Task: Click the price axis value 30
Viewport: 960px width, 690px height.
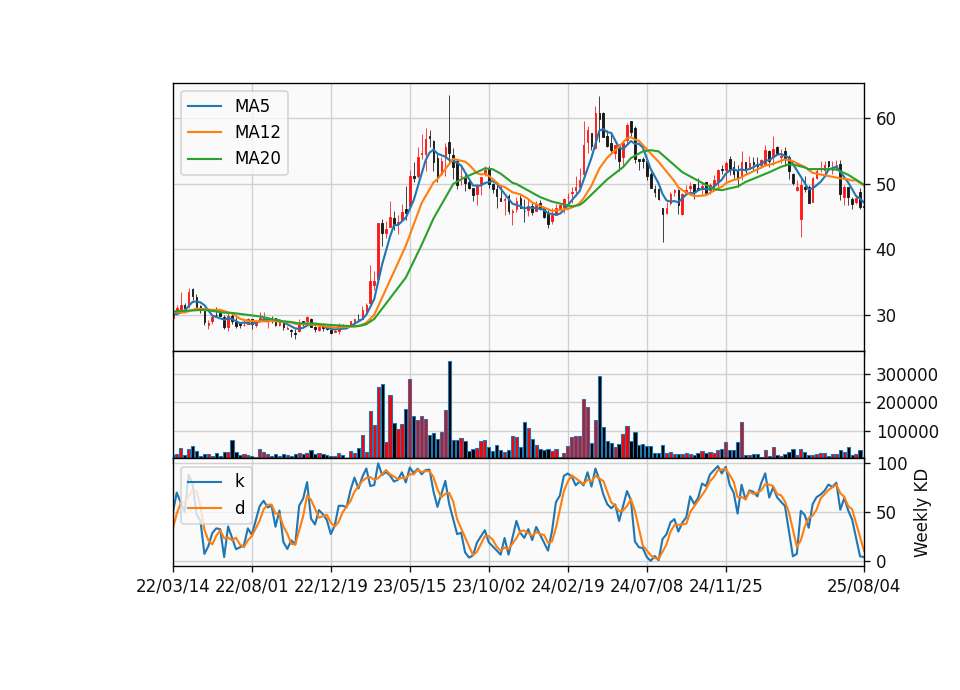Action: pyautogui.click(x=886, y=315)
